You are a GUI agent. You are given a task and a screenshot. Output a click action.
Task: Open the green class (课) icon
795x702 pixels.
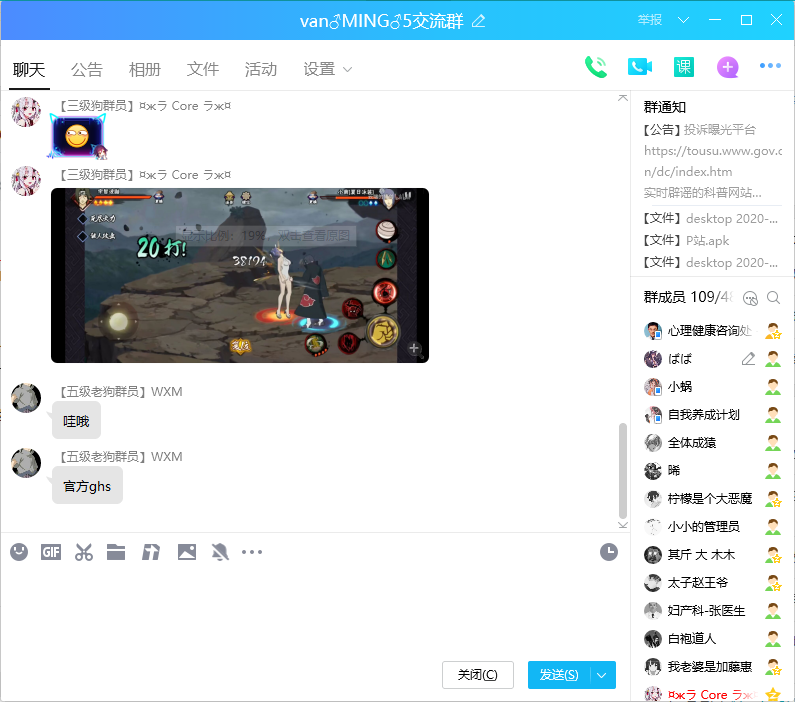click(x=683, y=67)
